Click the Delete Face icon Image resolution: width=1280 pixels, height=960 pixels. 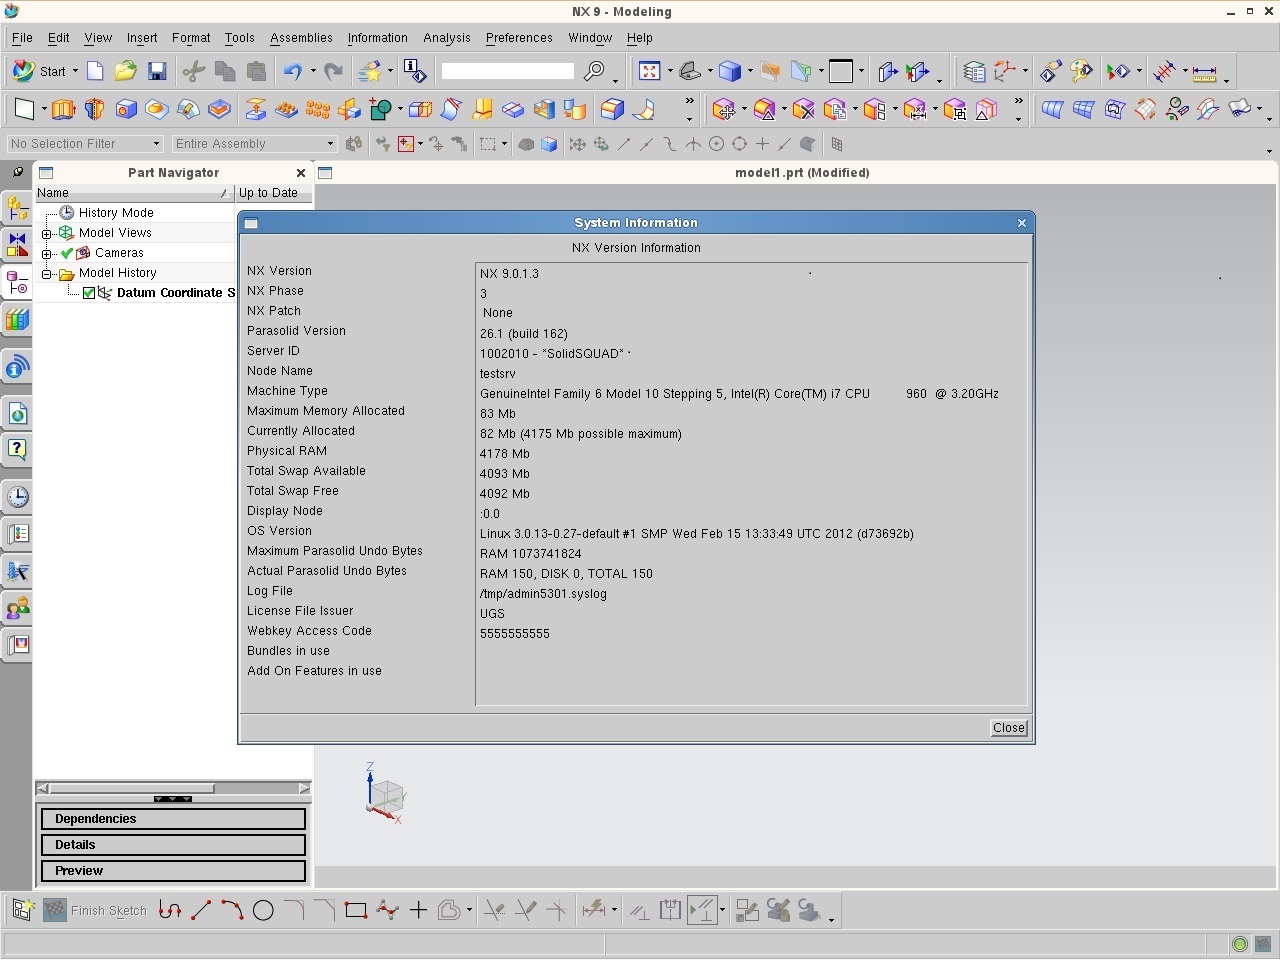point(803,109)
